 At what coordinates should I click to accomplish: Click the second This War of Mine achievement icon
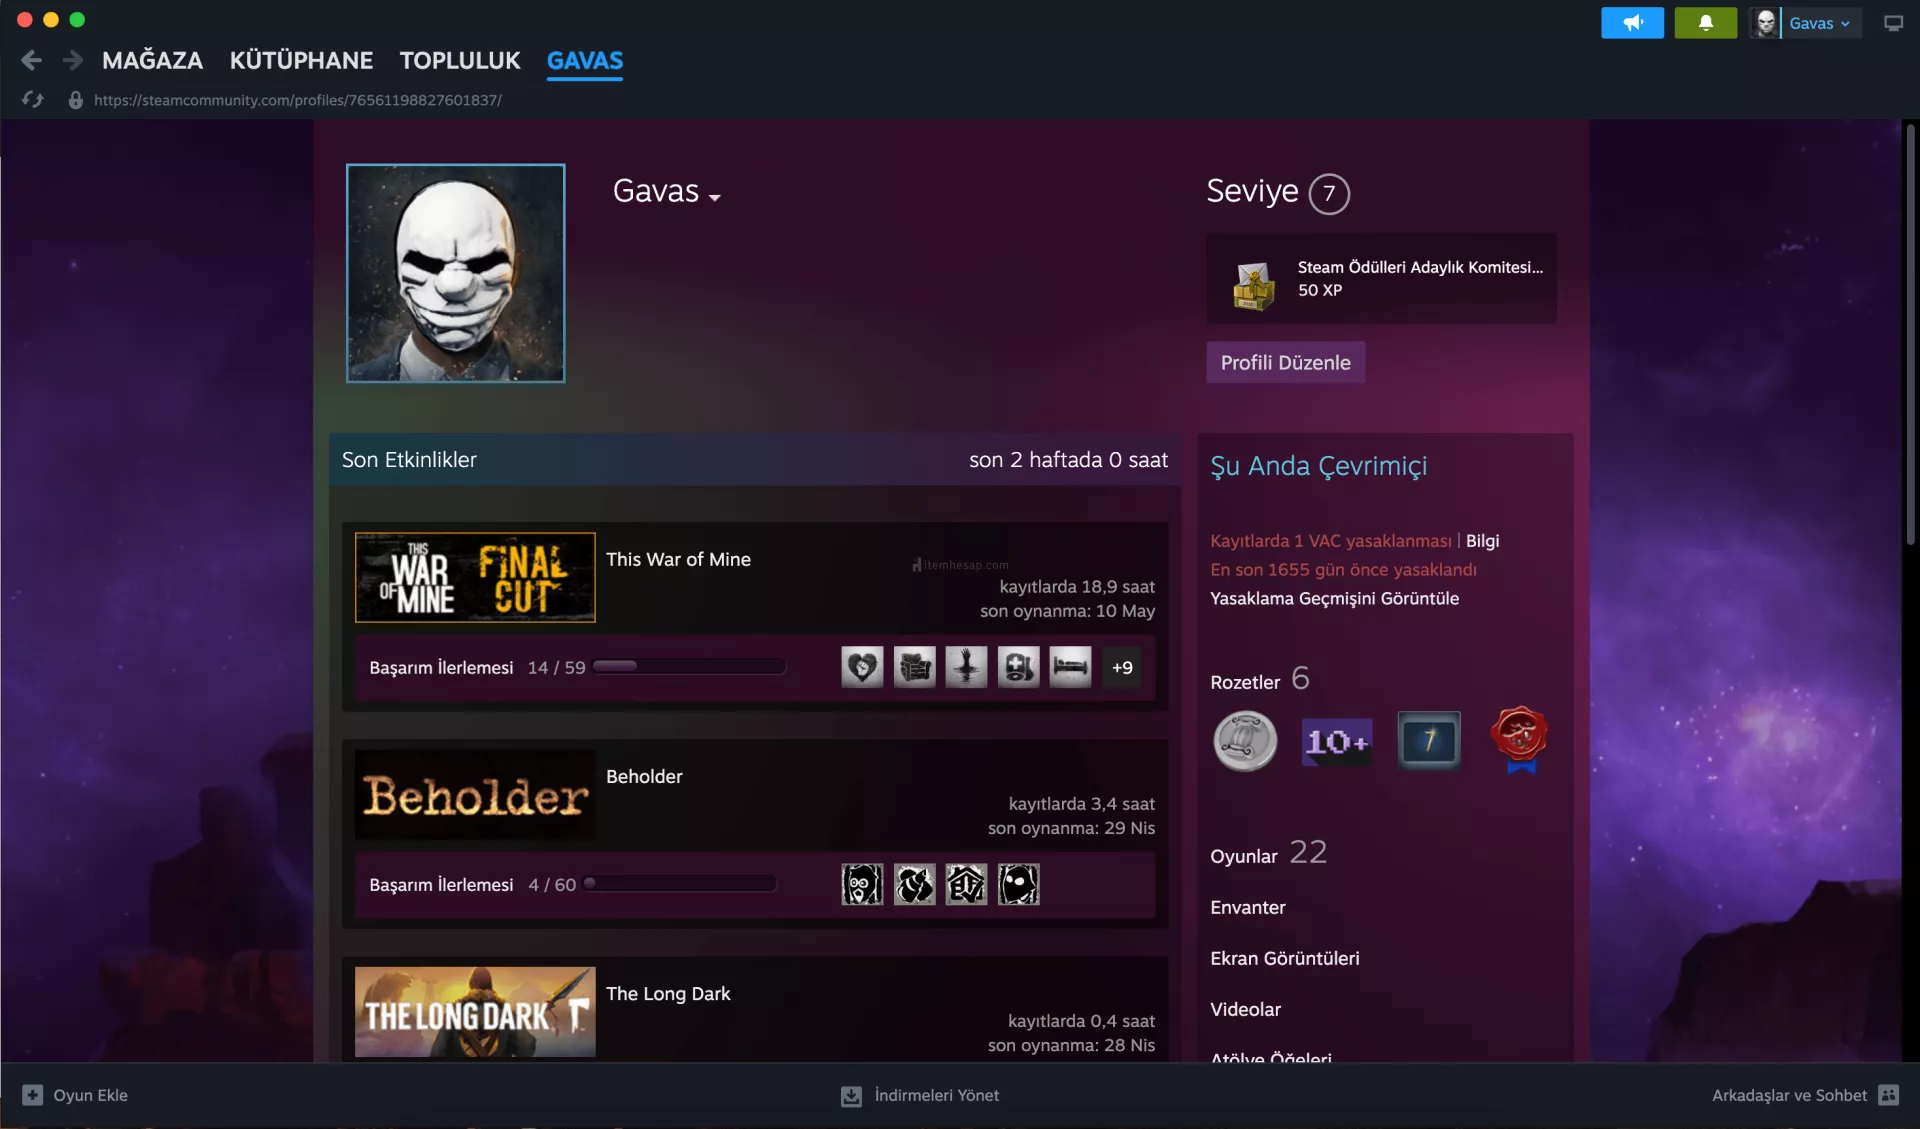[x=914, y=667]
